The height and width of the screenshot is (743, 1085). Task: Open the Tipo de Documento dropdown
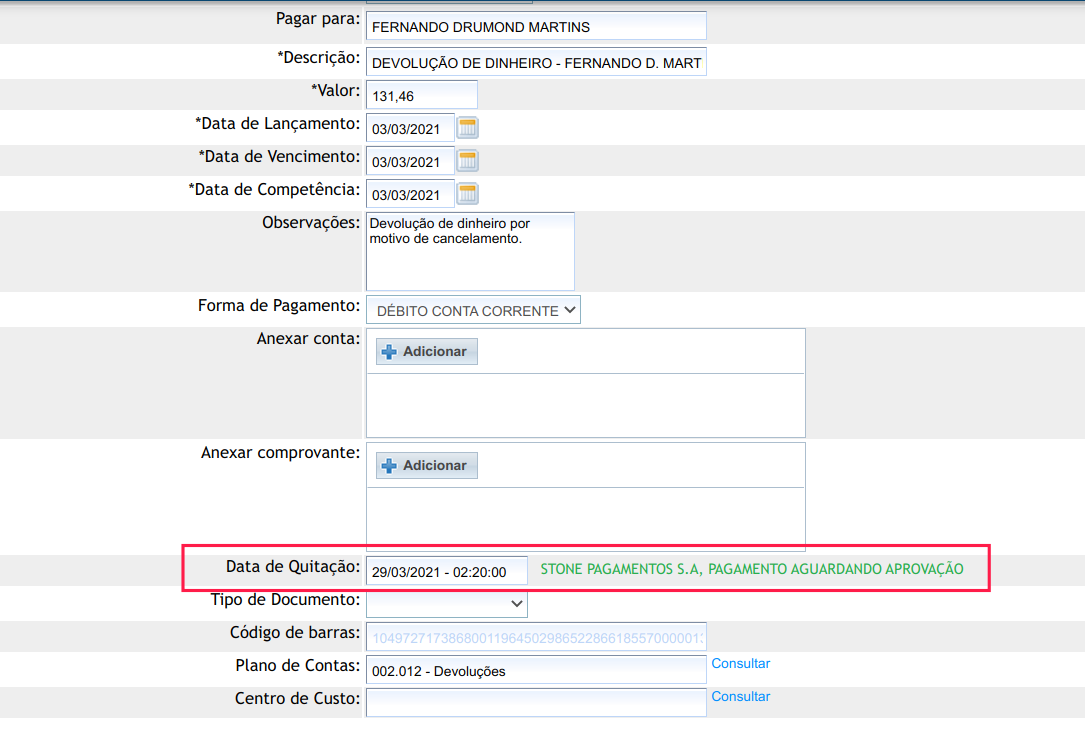(x=447, y=603)
